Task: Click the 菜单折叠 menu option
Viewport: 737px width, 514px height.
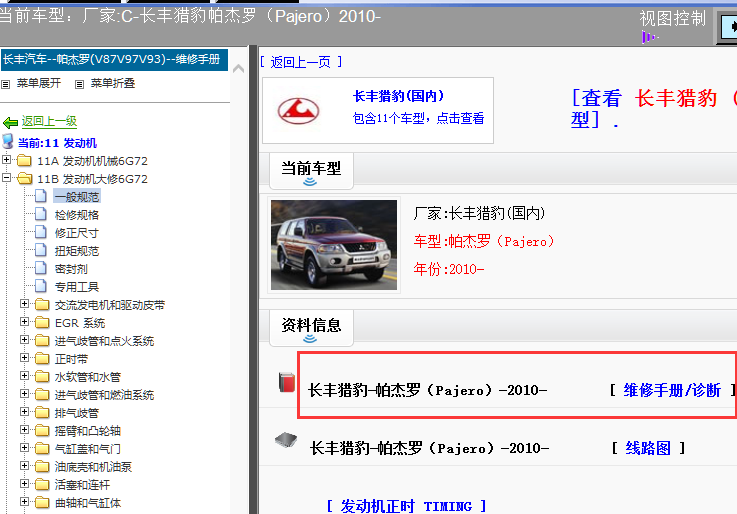Action: click(x=113, y=83)
